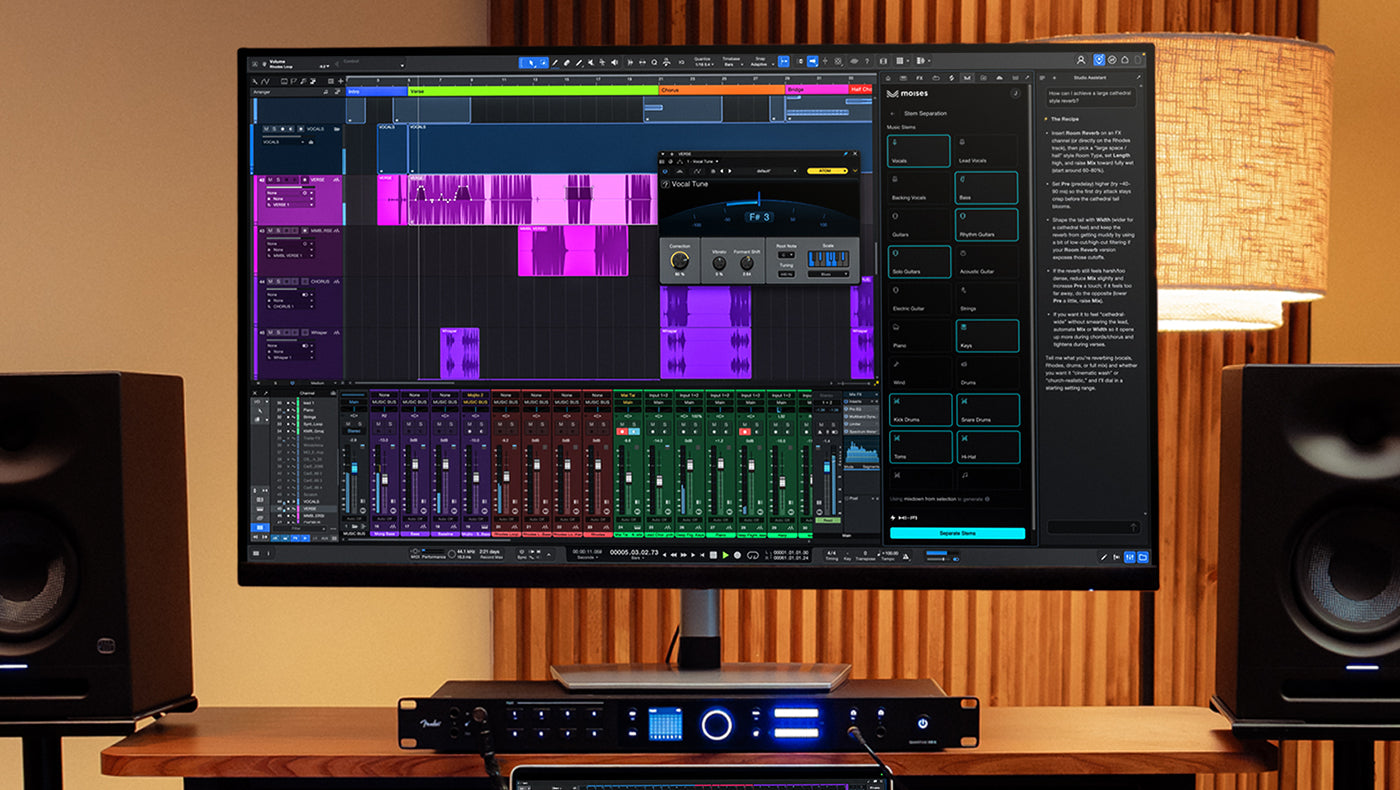Deselect the Bass stem tile
Image resolution: width=1400 pixels, height=790 pixels.
(x=986, y=188)
